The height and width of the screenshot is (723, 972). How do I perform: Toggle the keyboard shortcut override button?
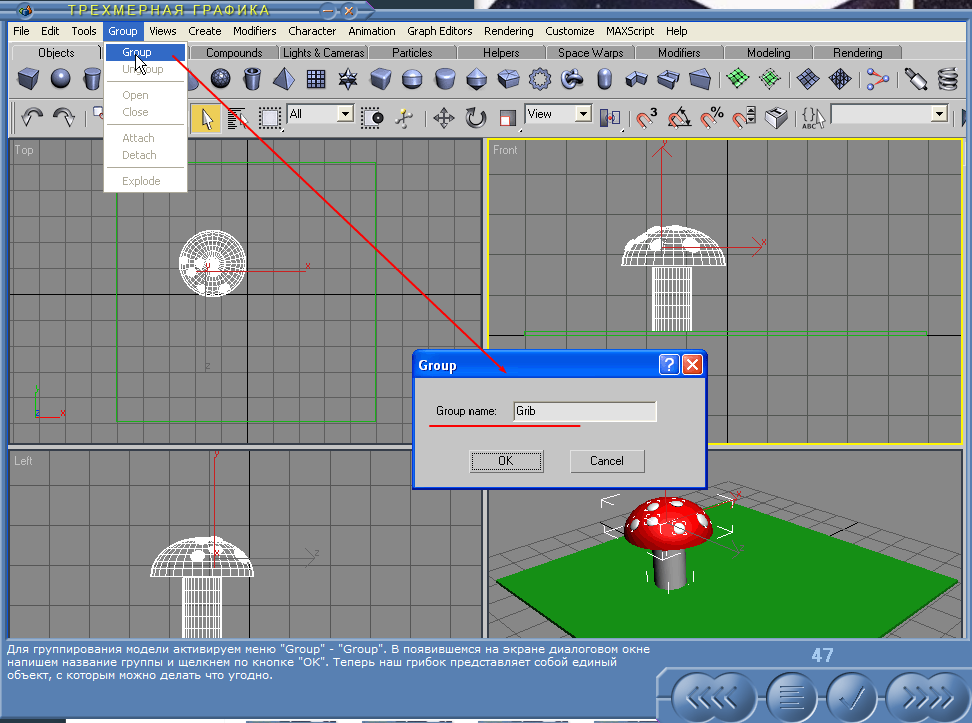pos(776,117)
